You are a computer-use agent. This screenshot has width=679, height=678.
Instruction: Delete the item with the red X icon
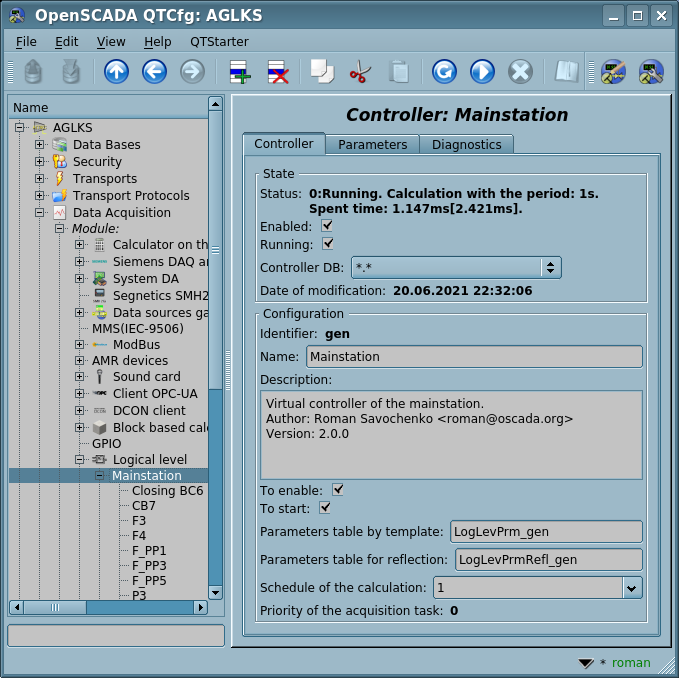click(278, 71)
